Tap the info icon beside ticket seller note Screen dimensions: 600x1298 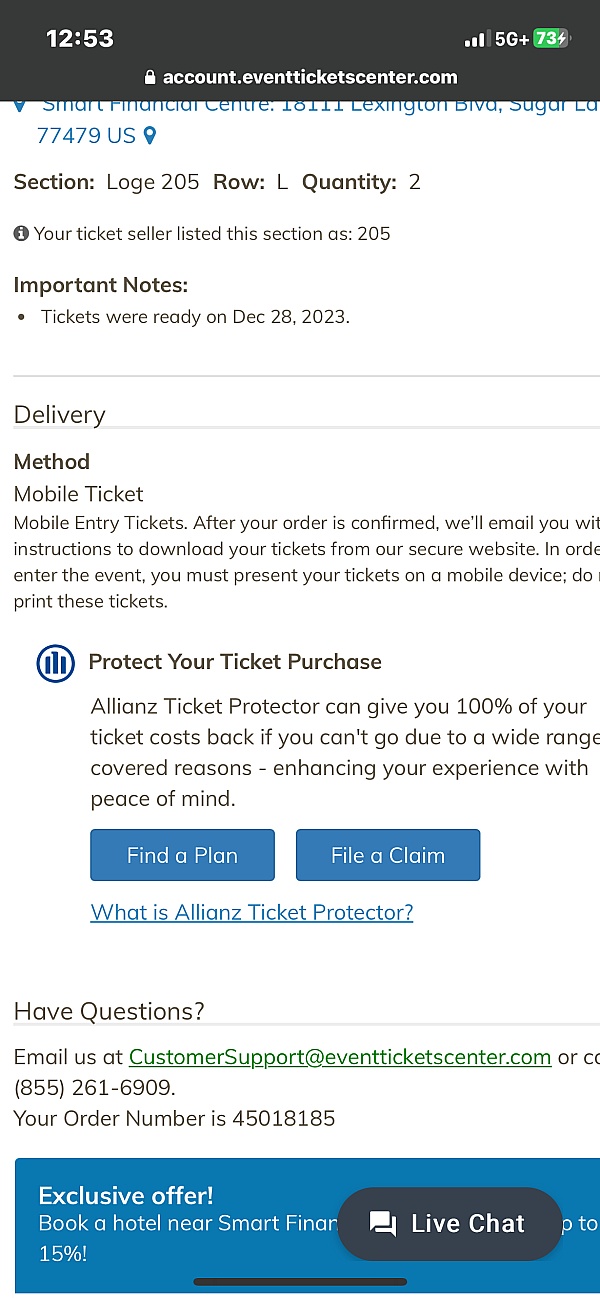pyautogui.click(x=21, y=234)
